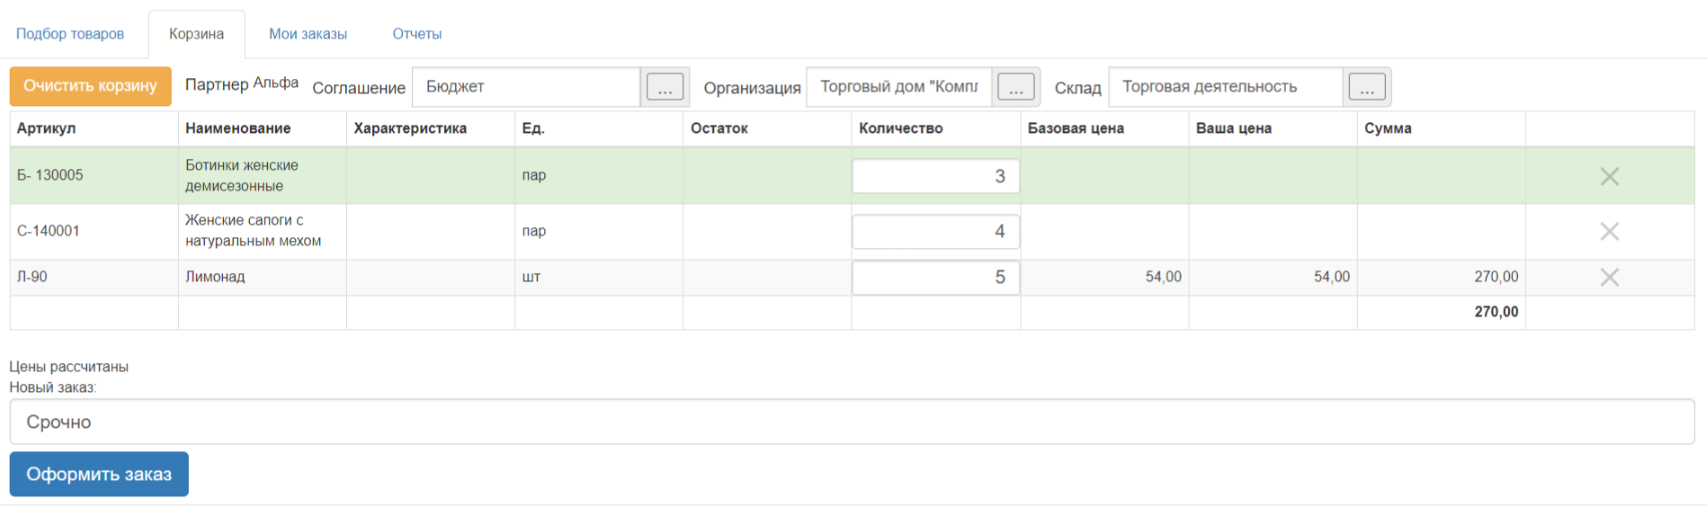Open Соглашение selection ellipsis button
The image size is (1707, 526).
point(665,87)
